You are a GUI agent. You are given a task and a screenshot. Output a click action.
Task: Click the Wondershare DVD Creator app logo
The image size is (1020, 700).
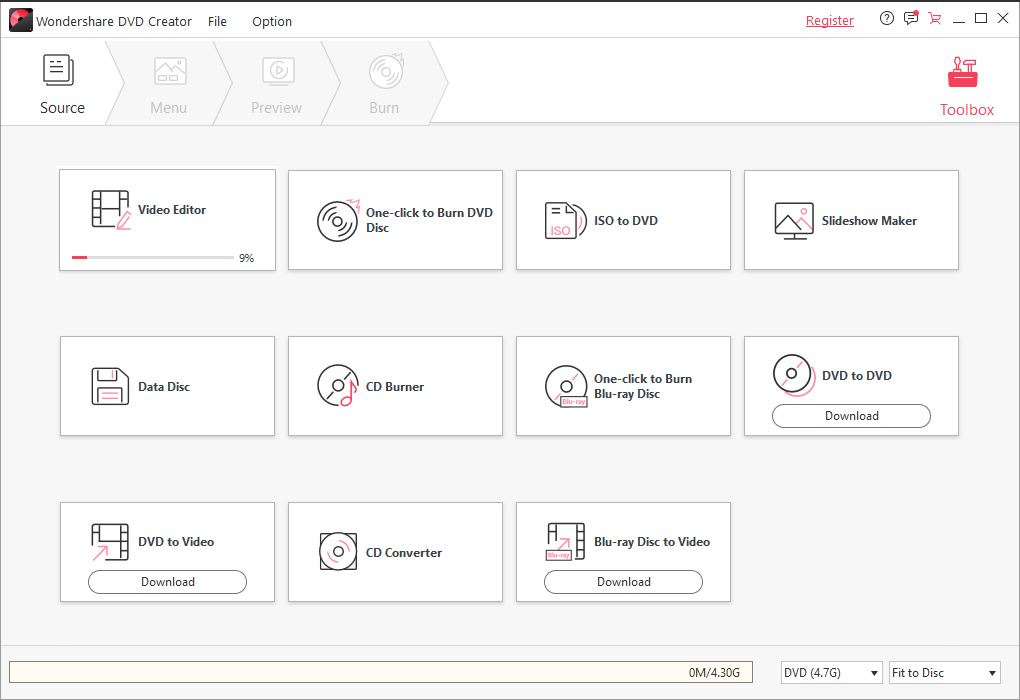(21, 20)
